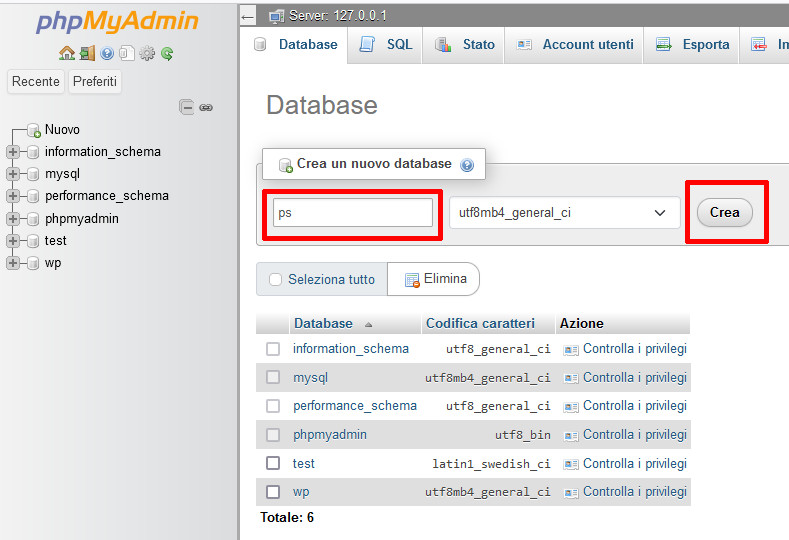Click the privileges icon in the phpmyadmin row
Screen dimensions: 789x540
571,435
